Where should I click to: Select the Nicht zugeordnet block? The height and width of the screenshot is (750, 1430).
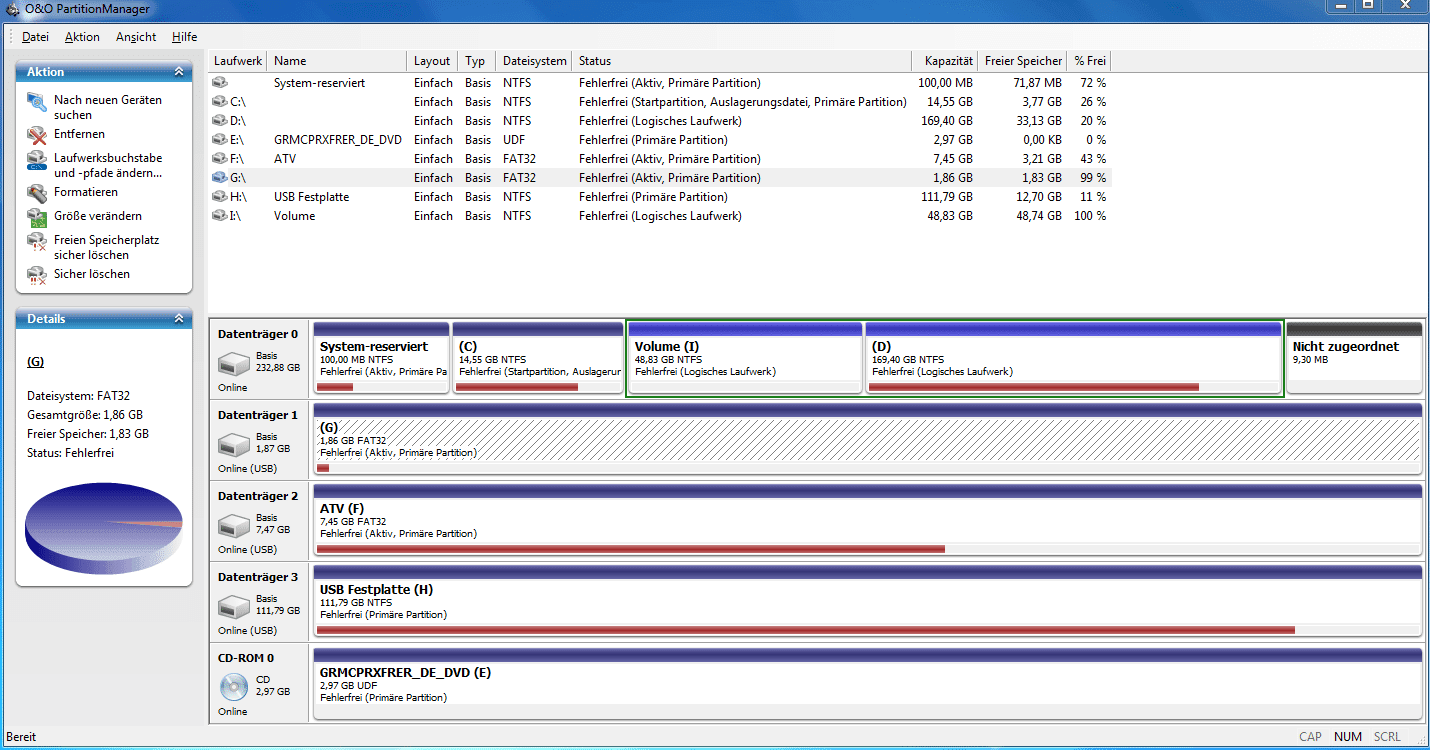[1354, 358]
